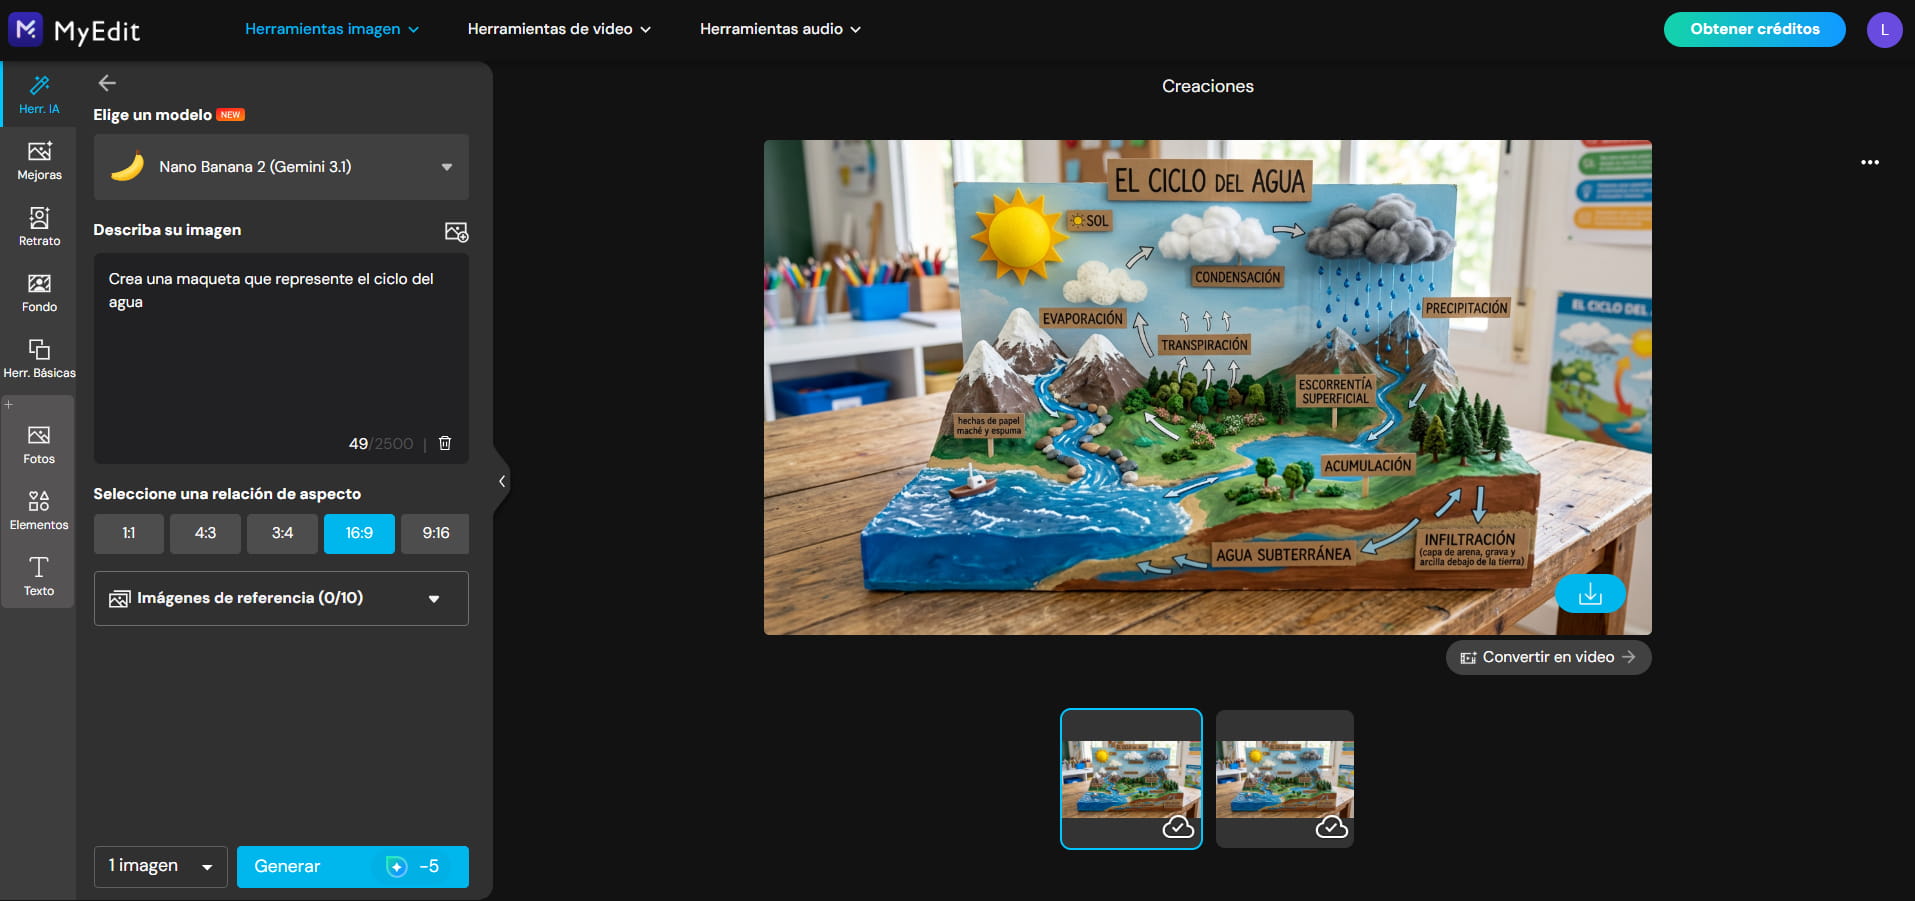This screenshot has height=901, width=1915.
Task: Select the 16:9 aspect ratio
Action: 359,533
